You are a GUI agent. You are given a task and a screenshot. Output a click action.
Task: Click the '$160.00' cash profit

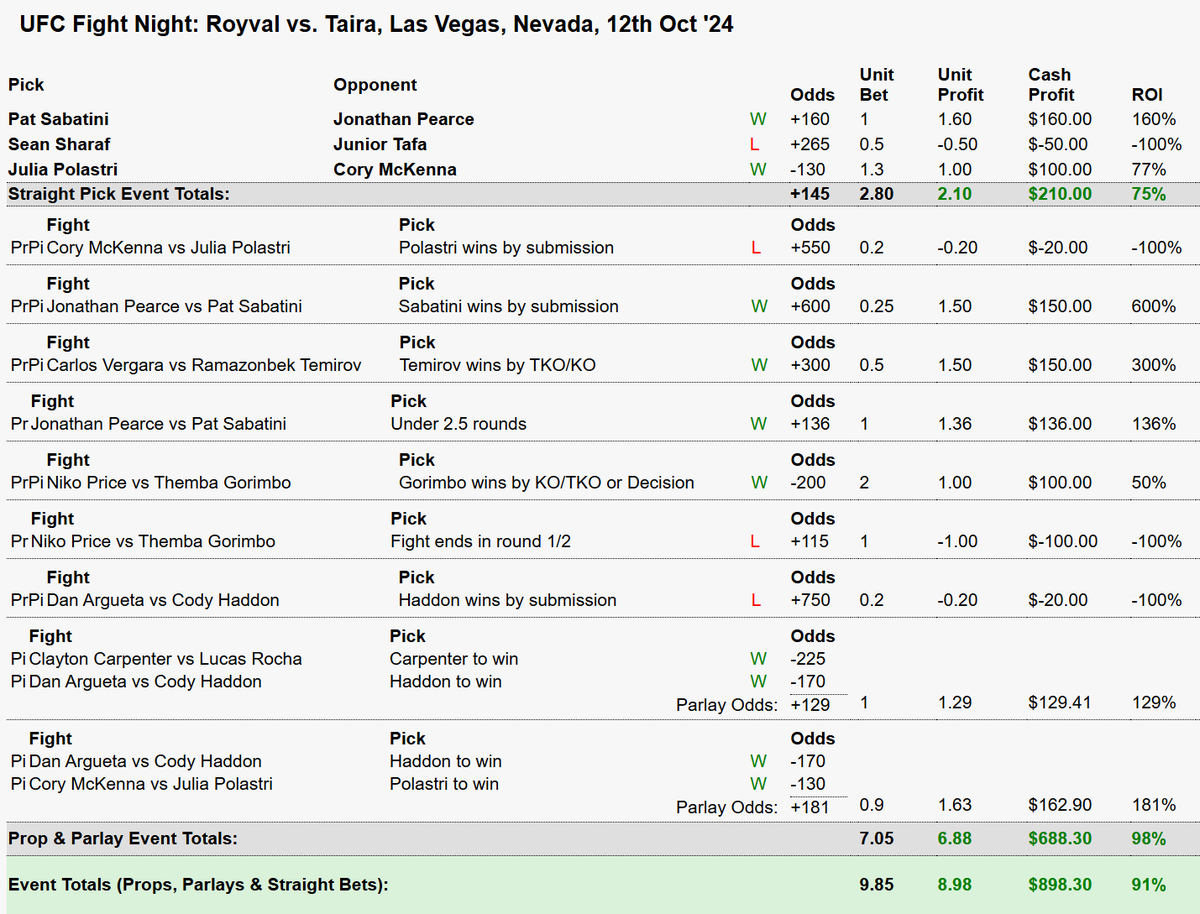[x=1060, y=119]
